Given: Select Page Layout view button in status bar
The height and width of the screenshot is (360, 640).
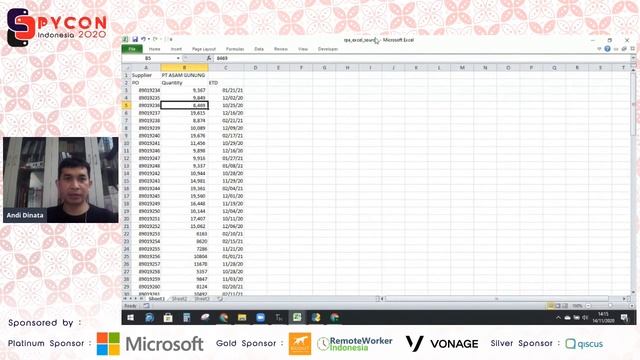Looking at the screenshot, I should pos(558,306).
